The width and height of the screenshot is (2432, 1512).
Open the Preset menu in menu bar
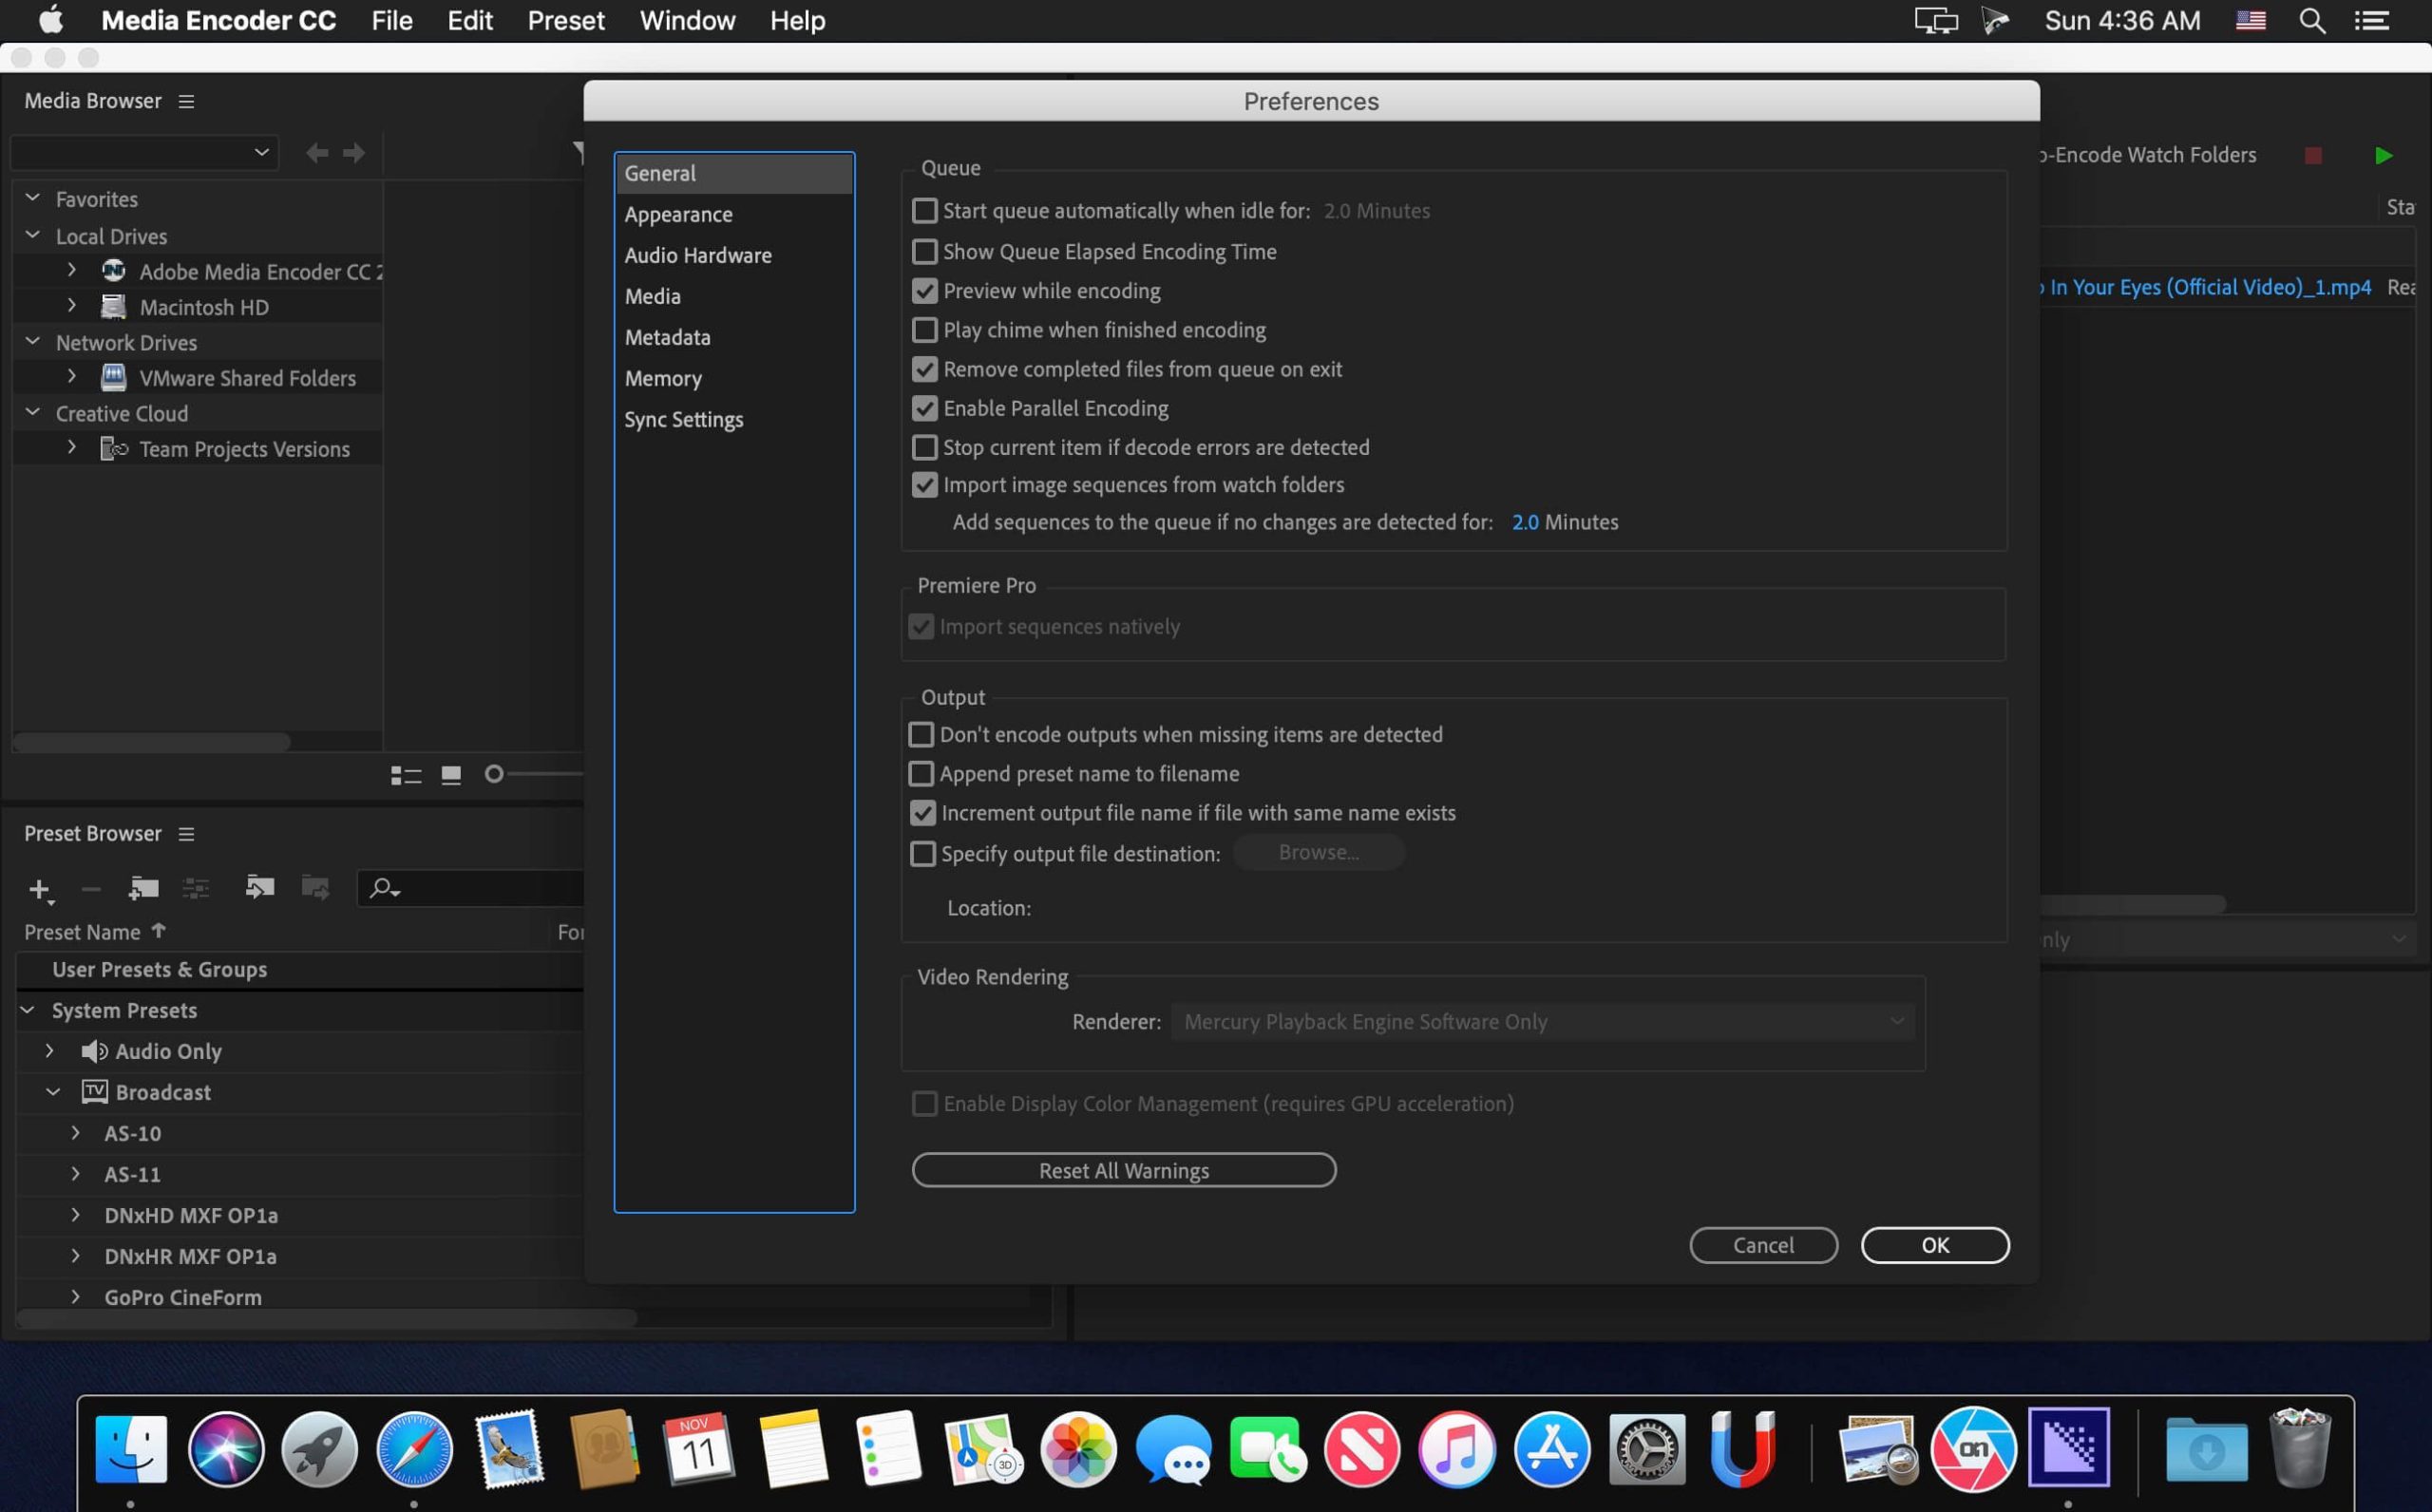point(565,20)
